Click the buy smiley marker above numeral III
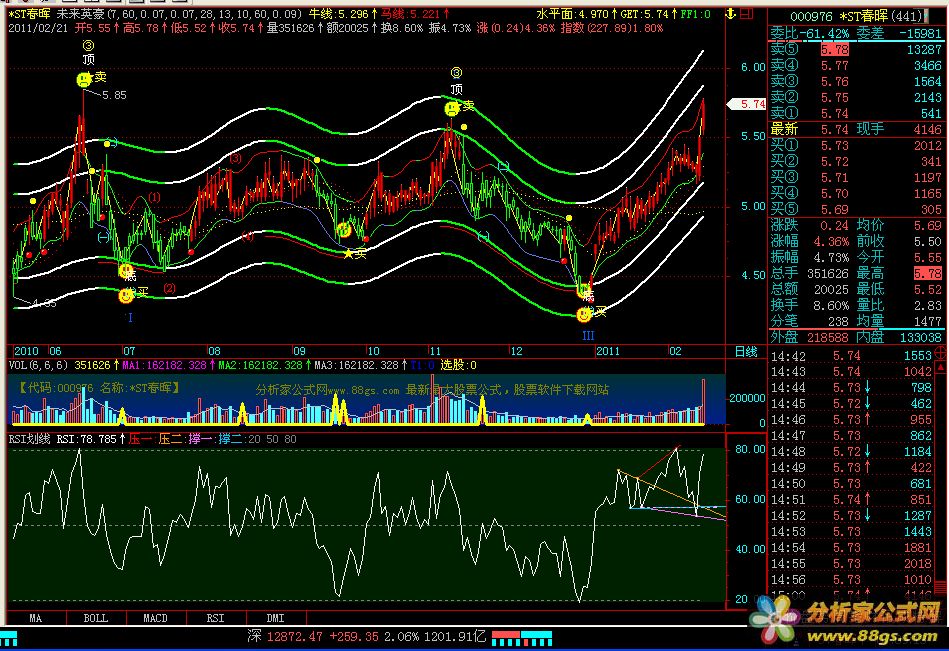The width and height of the screenshot is (949, 651). coord(584,315)
